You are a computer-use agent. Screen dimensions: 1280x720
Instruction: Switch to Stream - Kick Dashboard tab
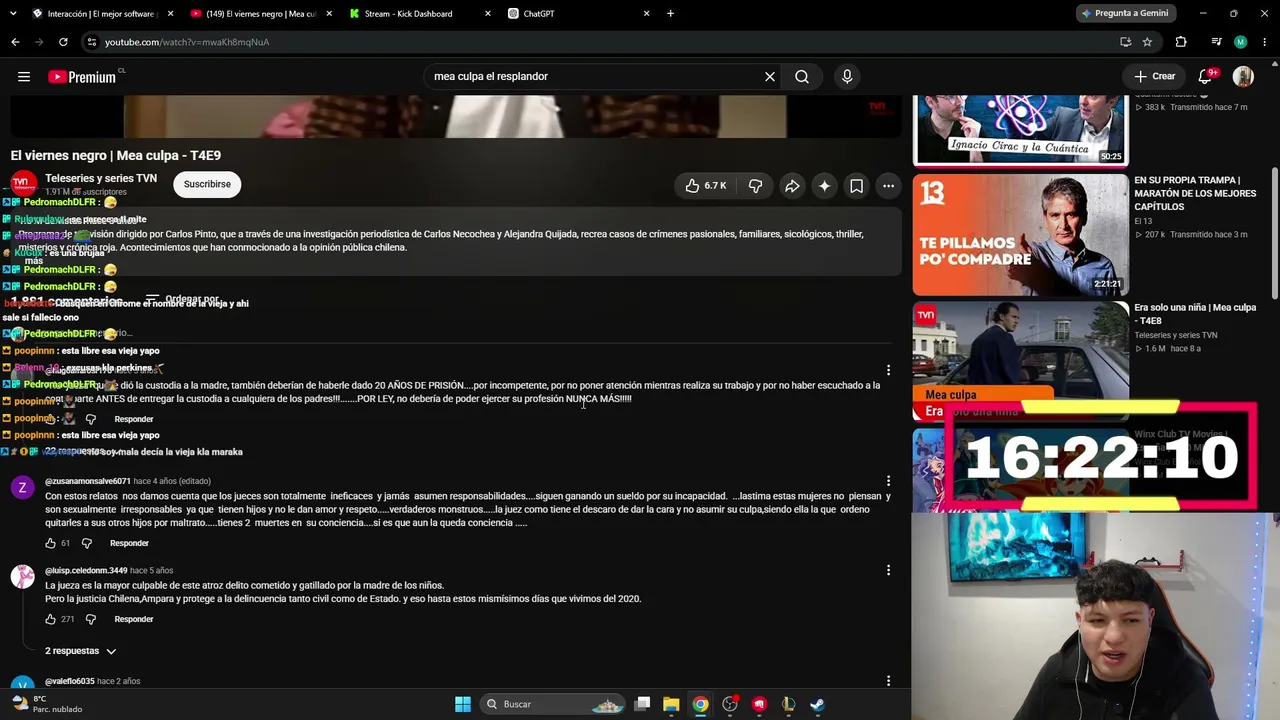point(419,14)
